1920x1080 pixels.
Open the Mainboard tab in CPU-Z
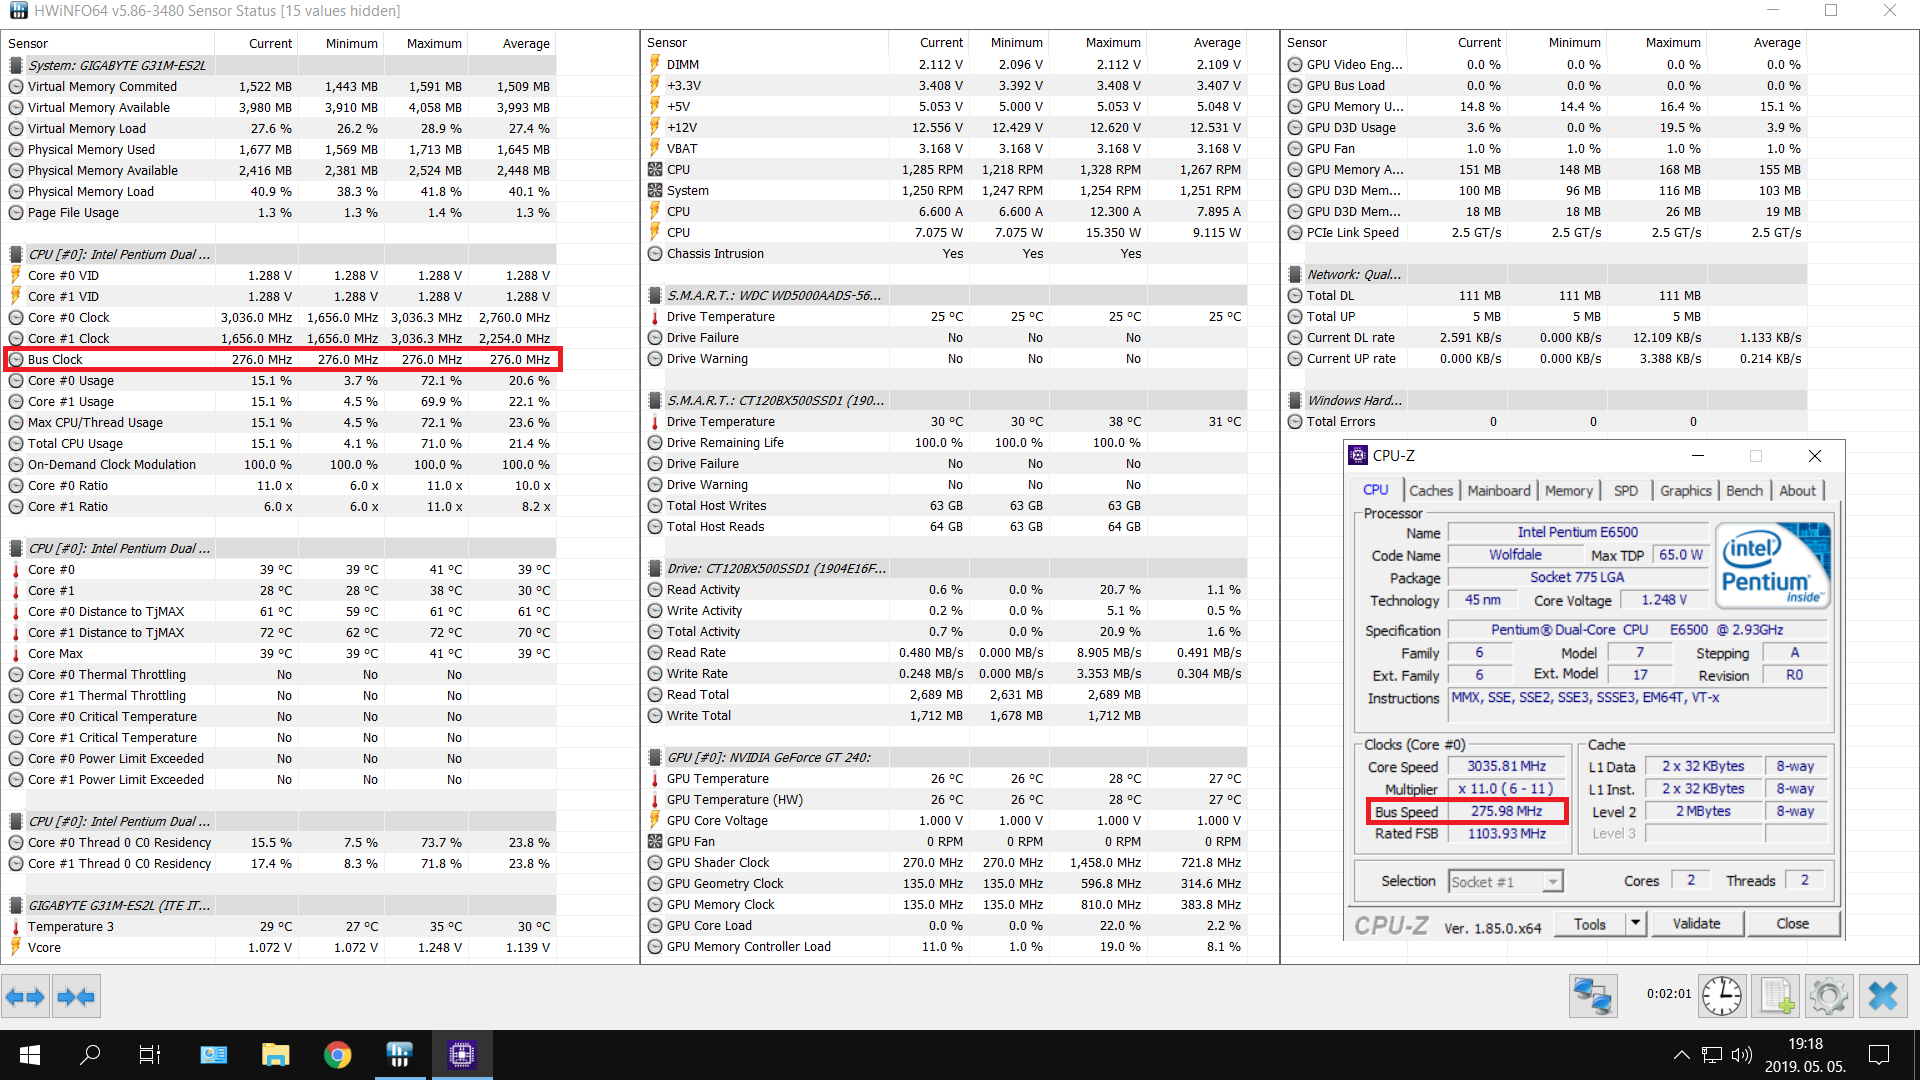point(1499,491)
